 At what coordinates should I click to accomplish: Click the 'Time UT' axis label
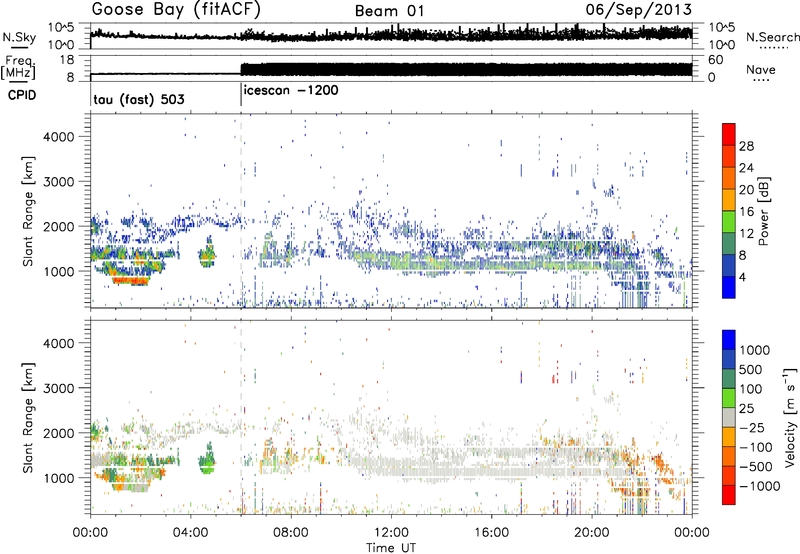click(x=391, y=548)
